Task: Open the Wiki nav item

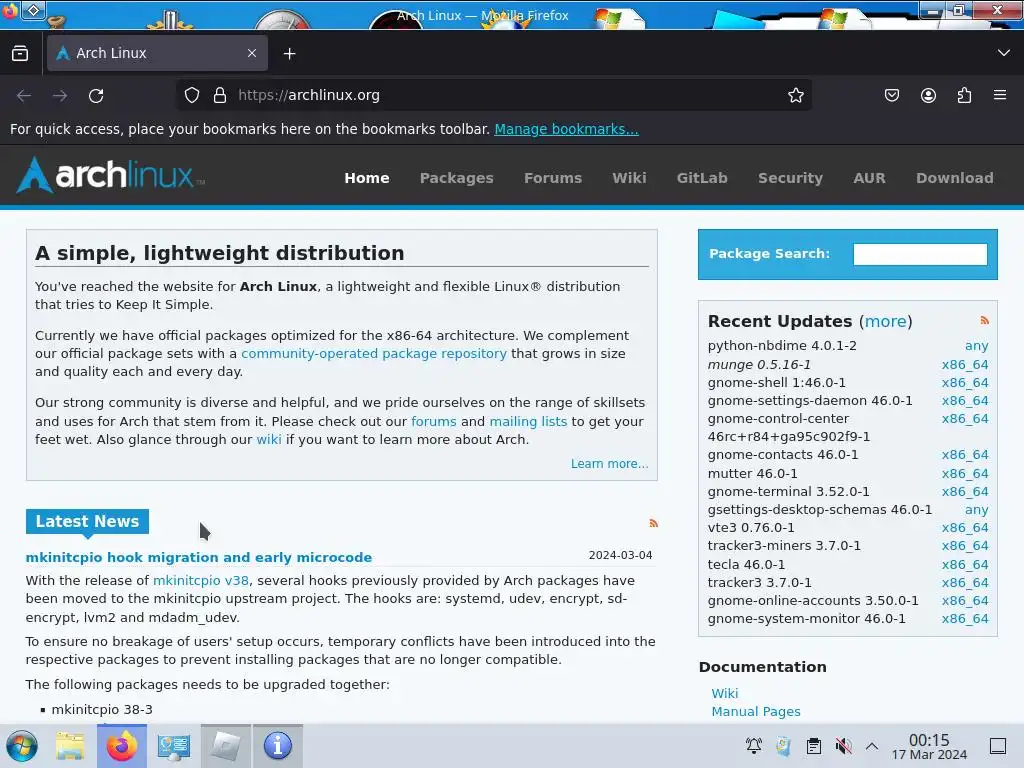Action: coord(629,178)
